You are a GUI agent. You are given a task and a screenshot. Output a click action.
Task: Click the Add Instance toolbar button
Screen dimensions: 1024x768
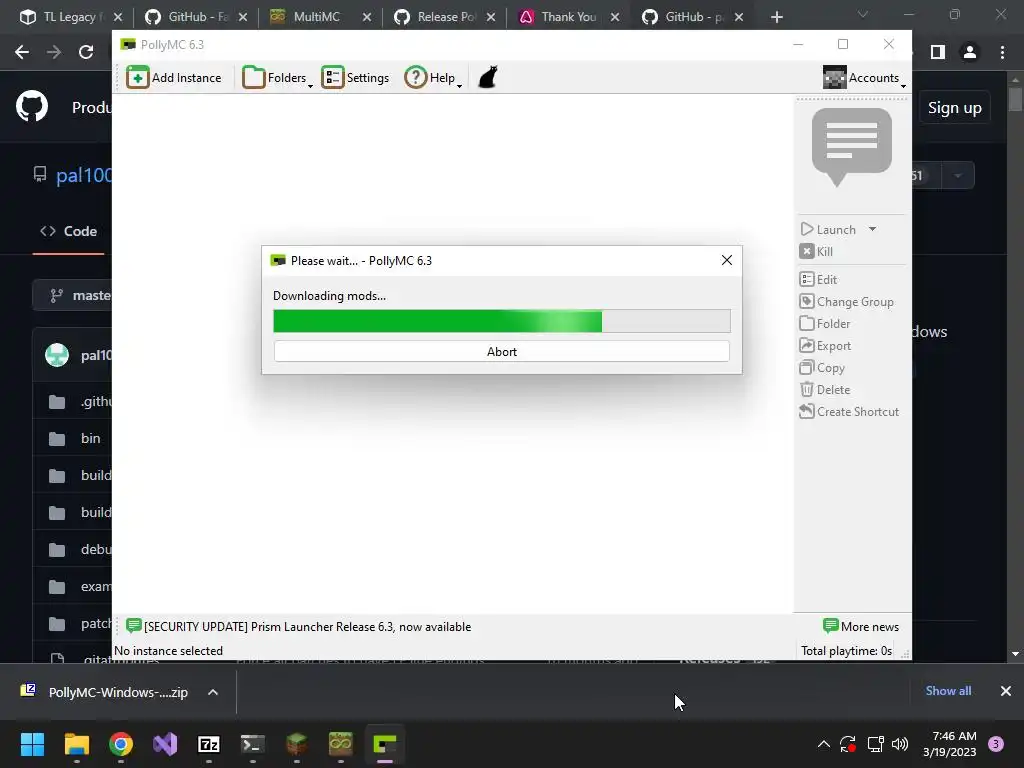(174, 78)
